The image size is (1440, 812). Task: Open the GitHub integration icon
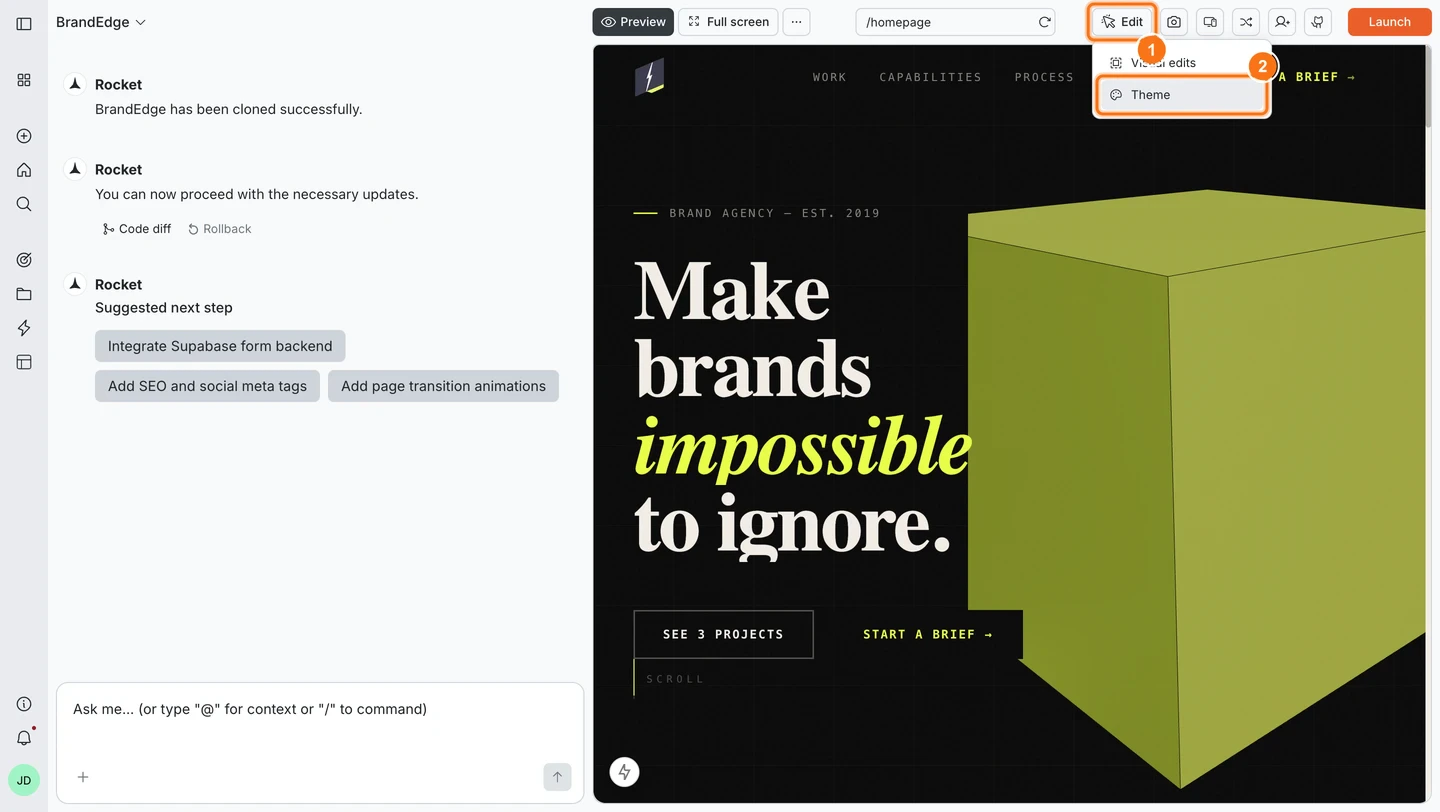tap(1318, 21)
